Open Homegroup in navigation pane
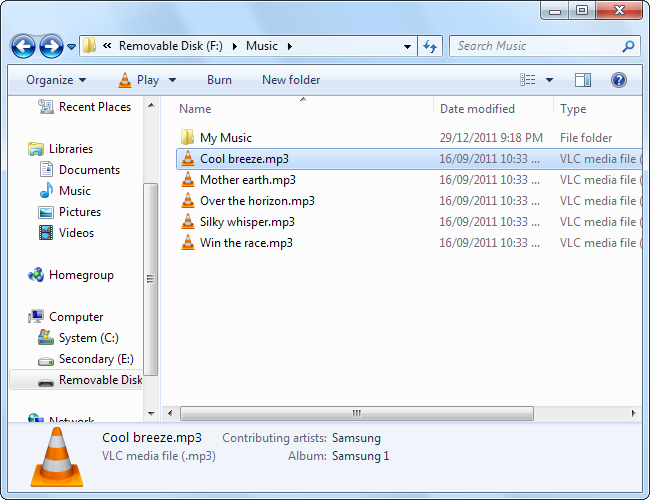Screen dimensions: 650x500 [81, 275]
